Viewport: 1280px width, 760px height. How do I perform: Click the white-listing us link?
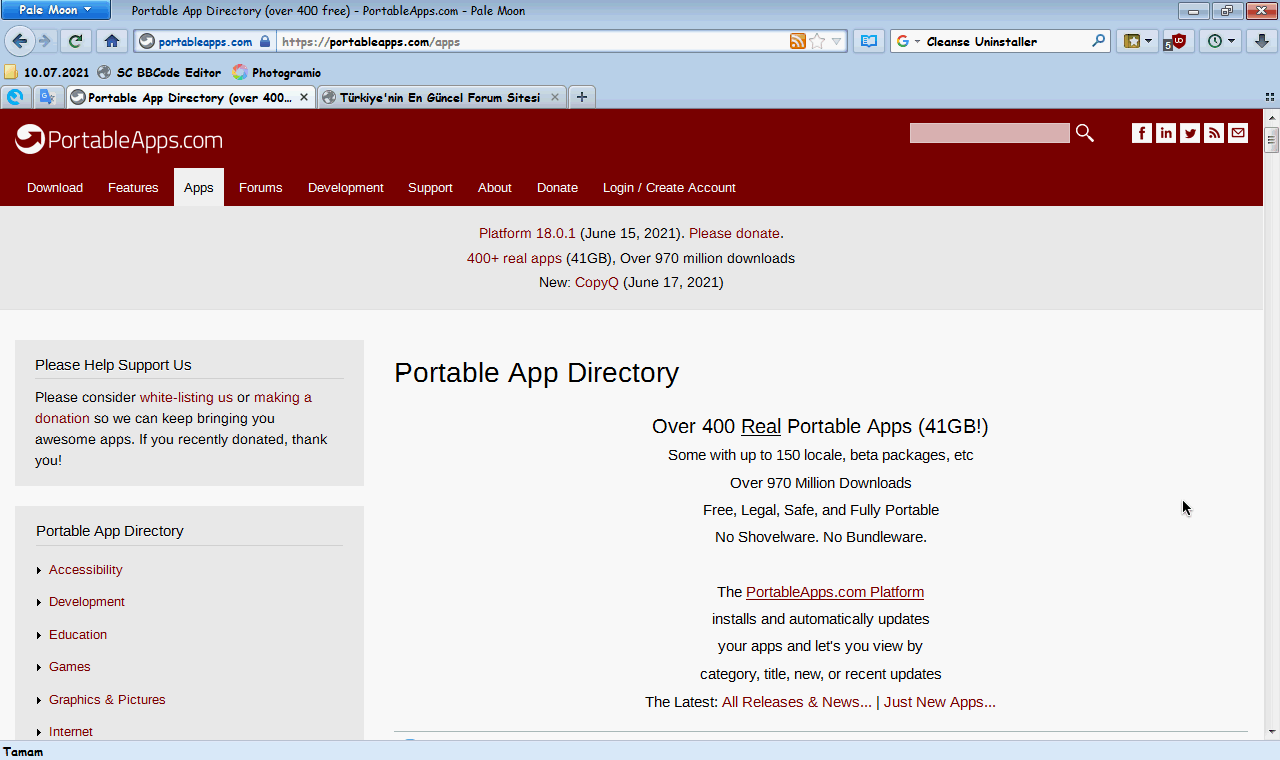pyautogui.click(x=186, y=397)
